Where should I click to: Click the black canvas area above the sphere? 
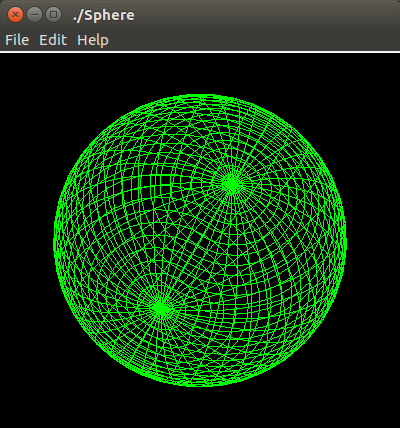(x=200, y=73)
